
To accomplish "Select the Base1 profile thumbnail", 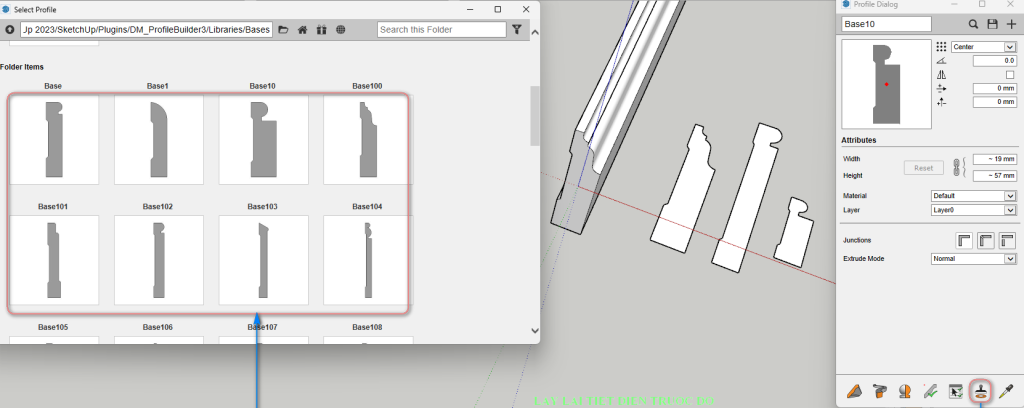I will point(159,140).
